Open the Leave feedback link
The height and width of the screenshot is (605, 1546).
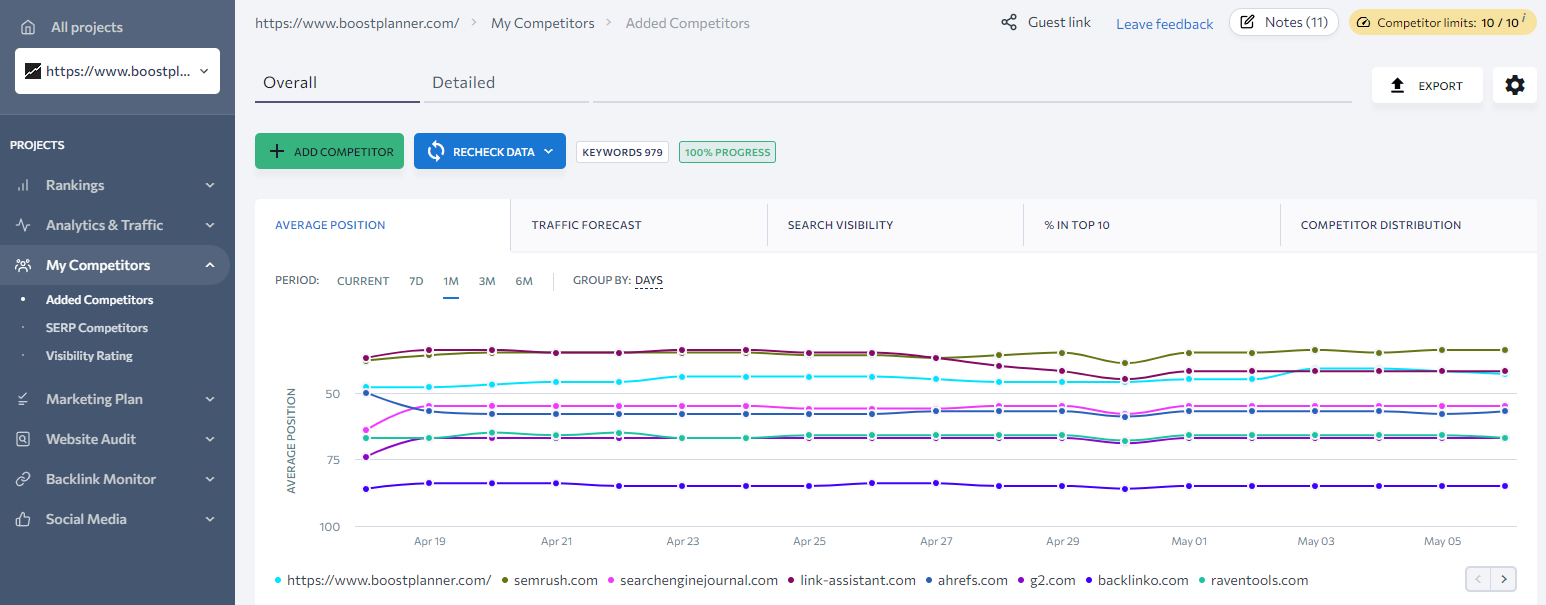click(x=1164, y=24)
